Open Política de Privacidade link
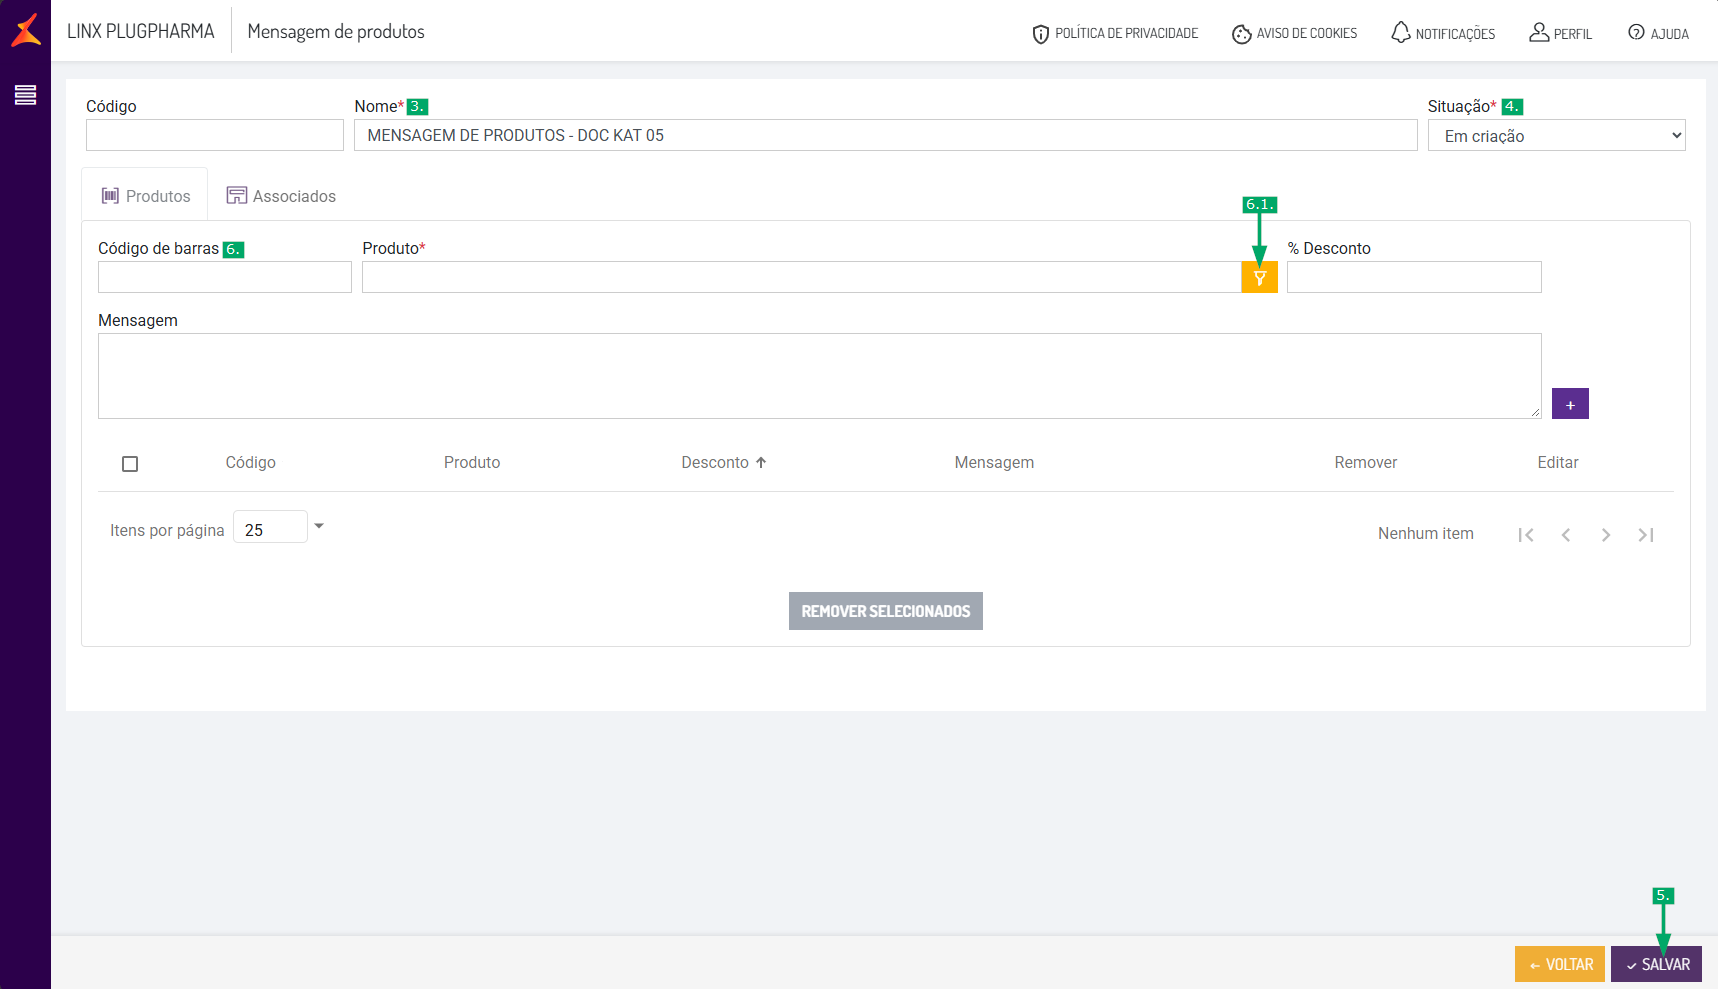The image size is (1718, 989). tap(1115, 33)
